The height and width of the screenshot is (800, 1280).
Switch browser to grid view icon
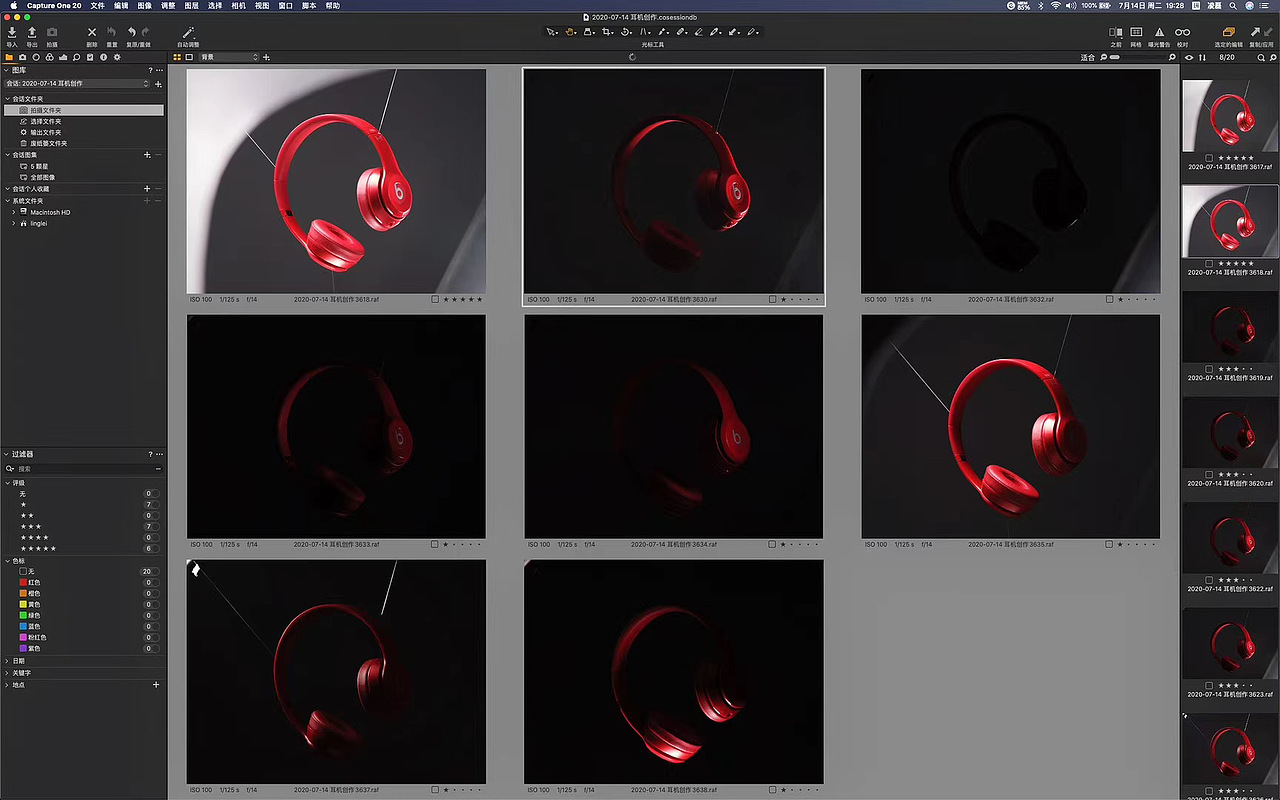(177, 57)
